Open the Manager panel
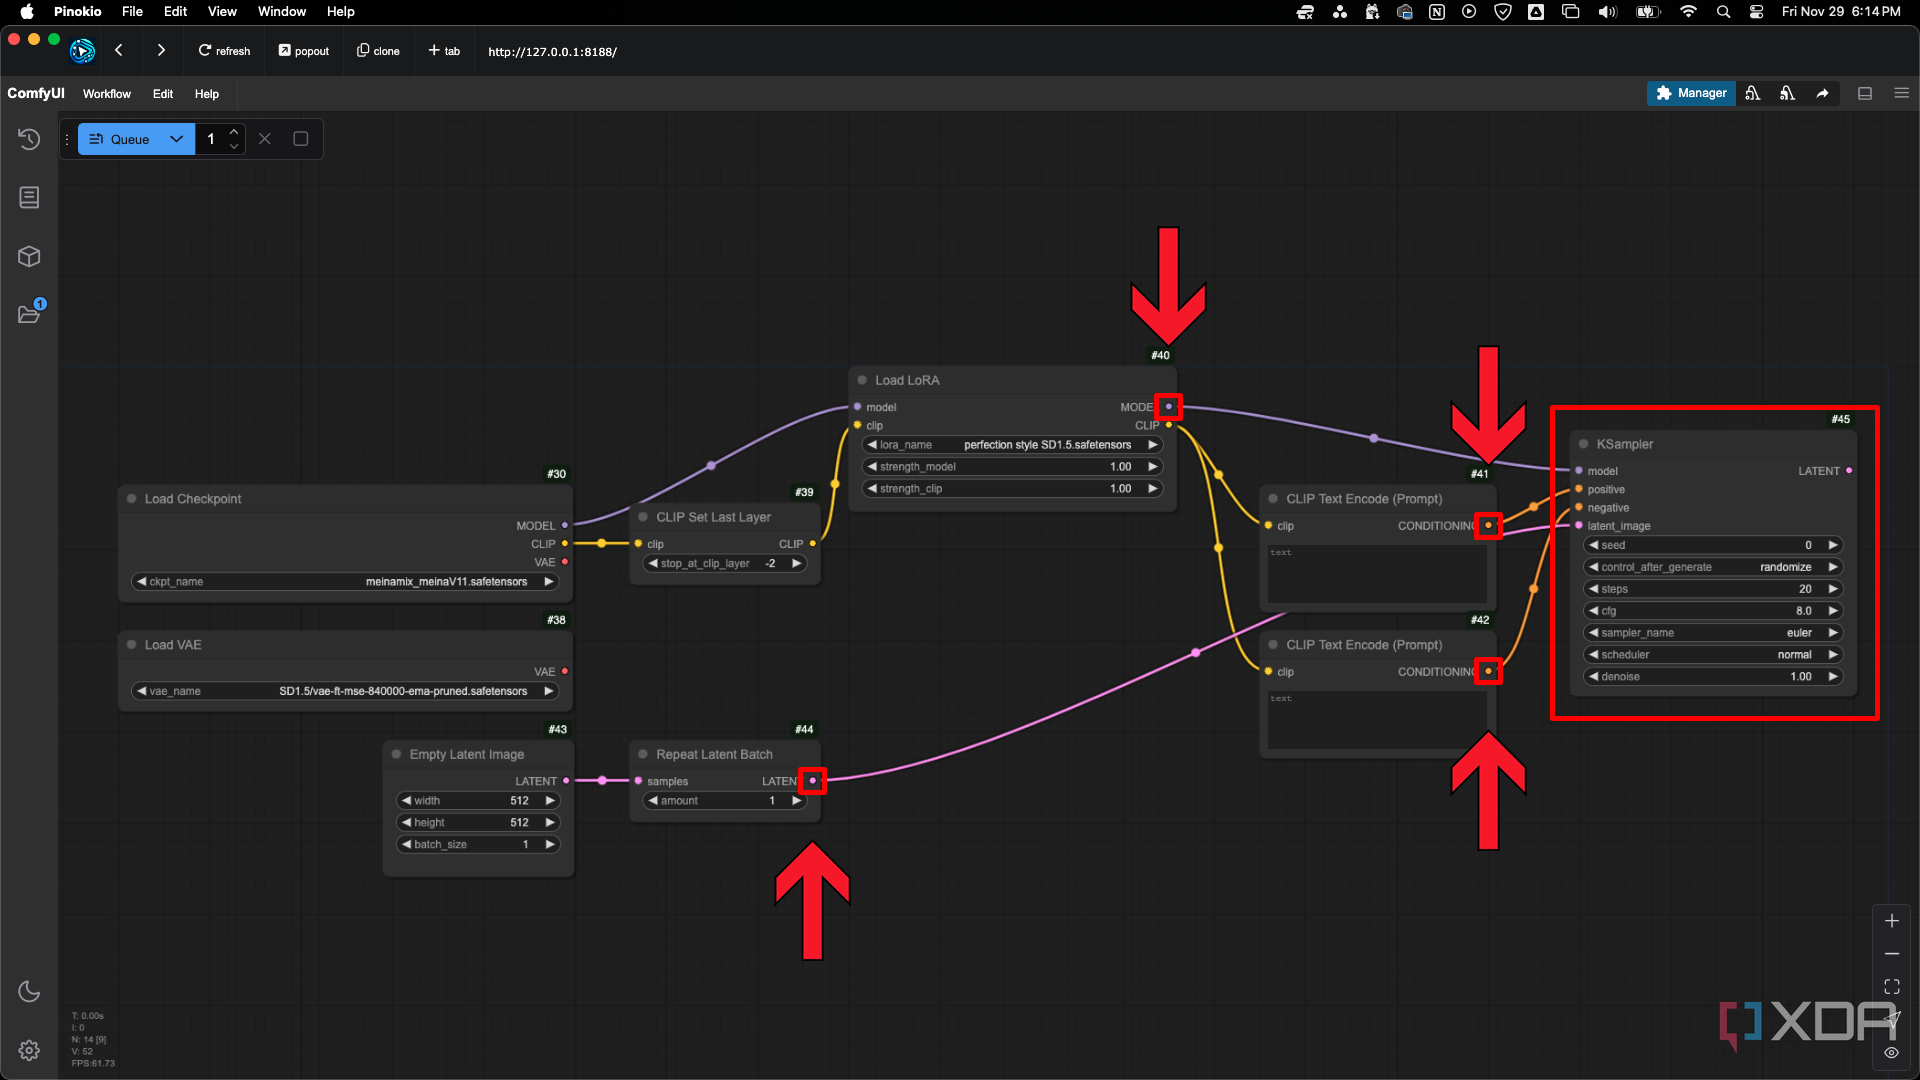This screenshot has width=1920, height=1080. tap(1691, 93)
